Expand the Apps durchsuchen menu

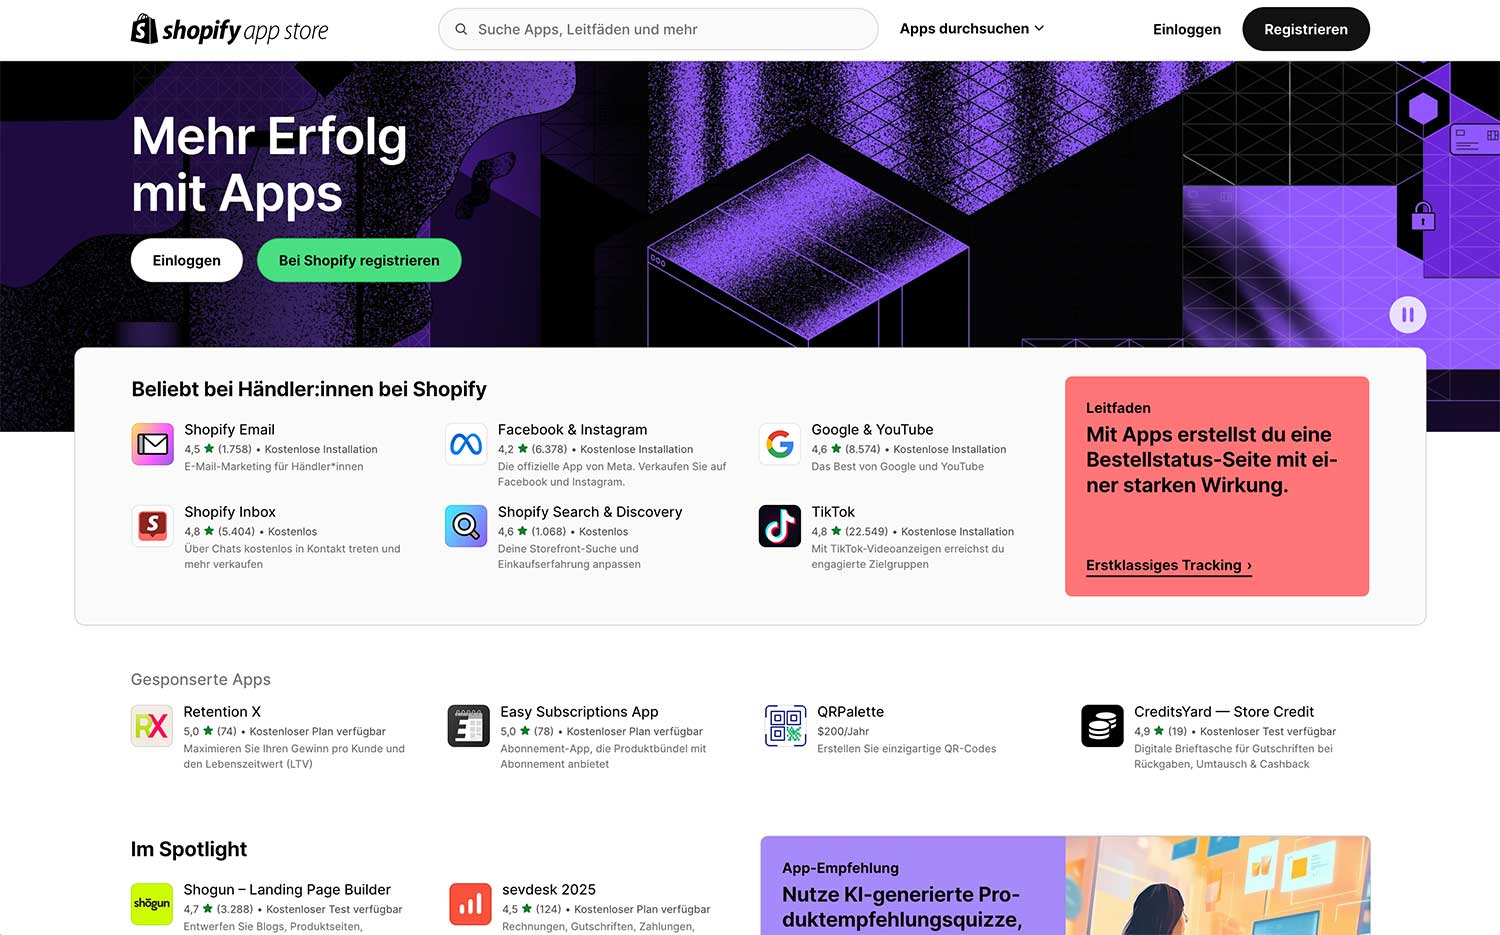[972, 29]
